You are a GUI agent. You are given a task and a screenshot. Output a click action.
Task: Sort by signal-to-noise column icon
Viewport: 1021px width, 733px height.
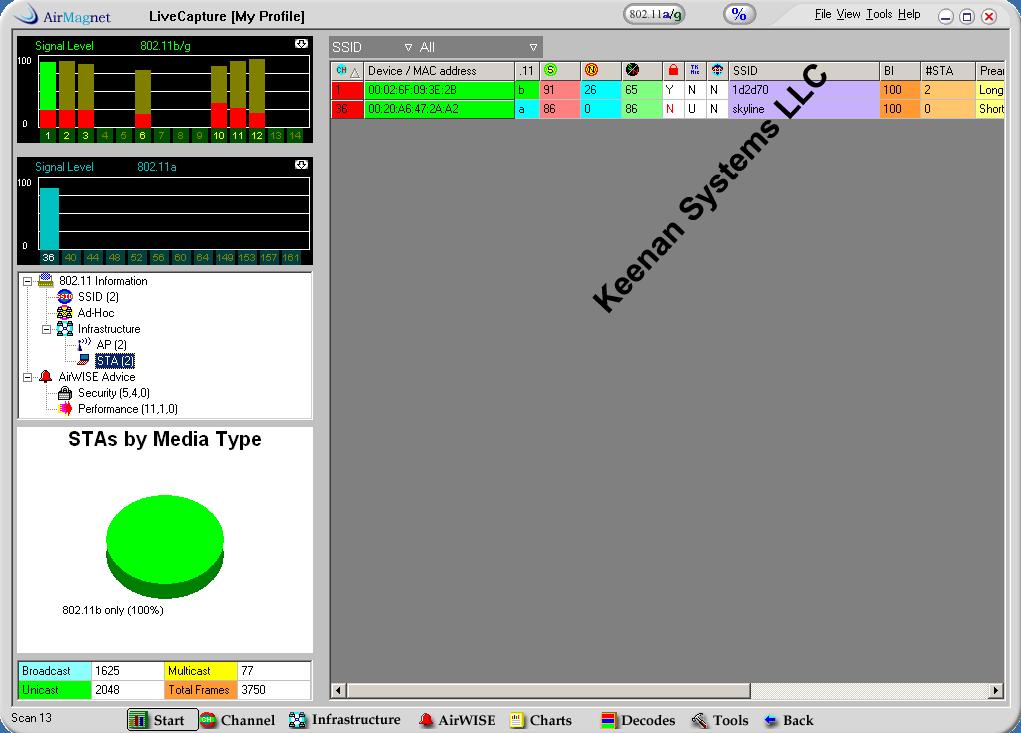tap(632, 70)
